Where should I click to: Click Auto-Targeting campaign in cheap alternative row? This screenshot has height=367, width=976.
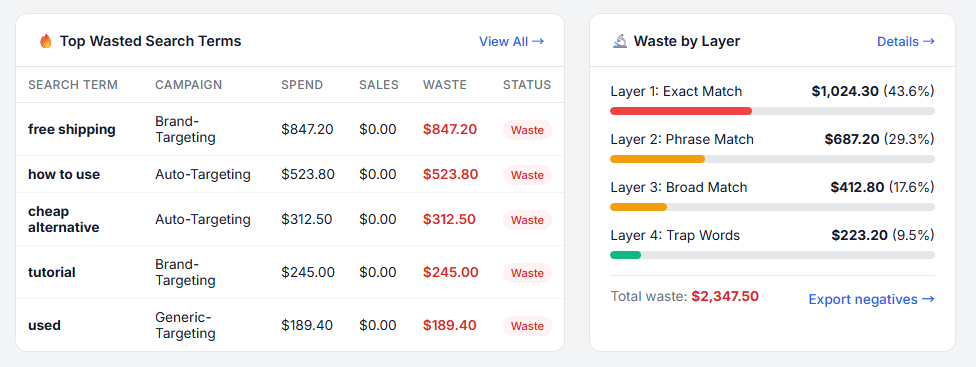point(203,220)
